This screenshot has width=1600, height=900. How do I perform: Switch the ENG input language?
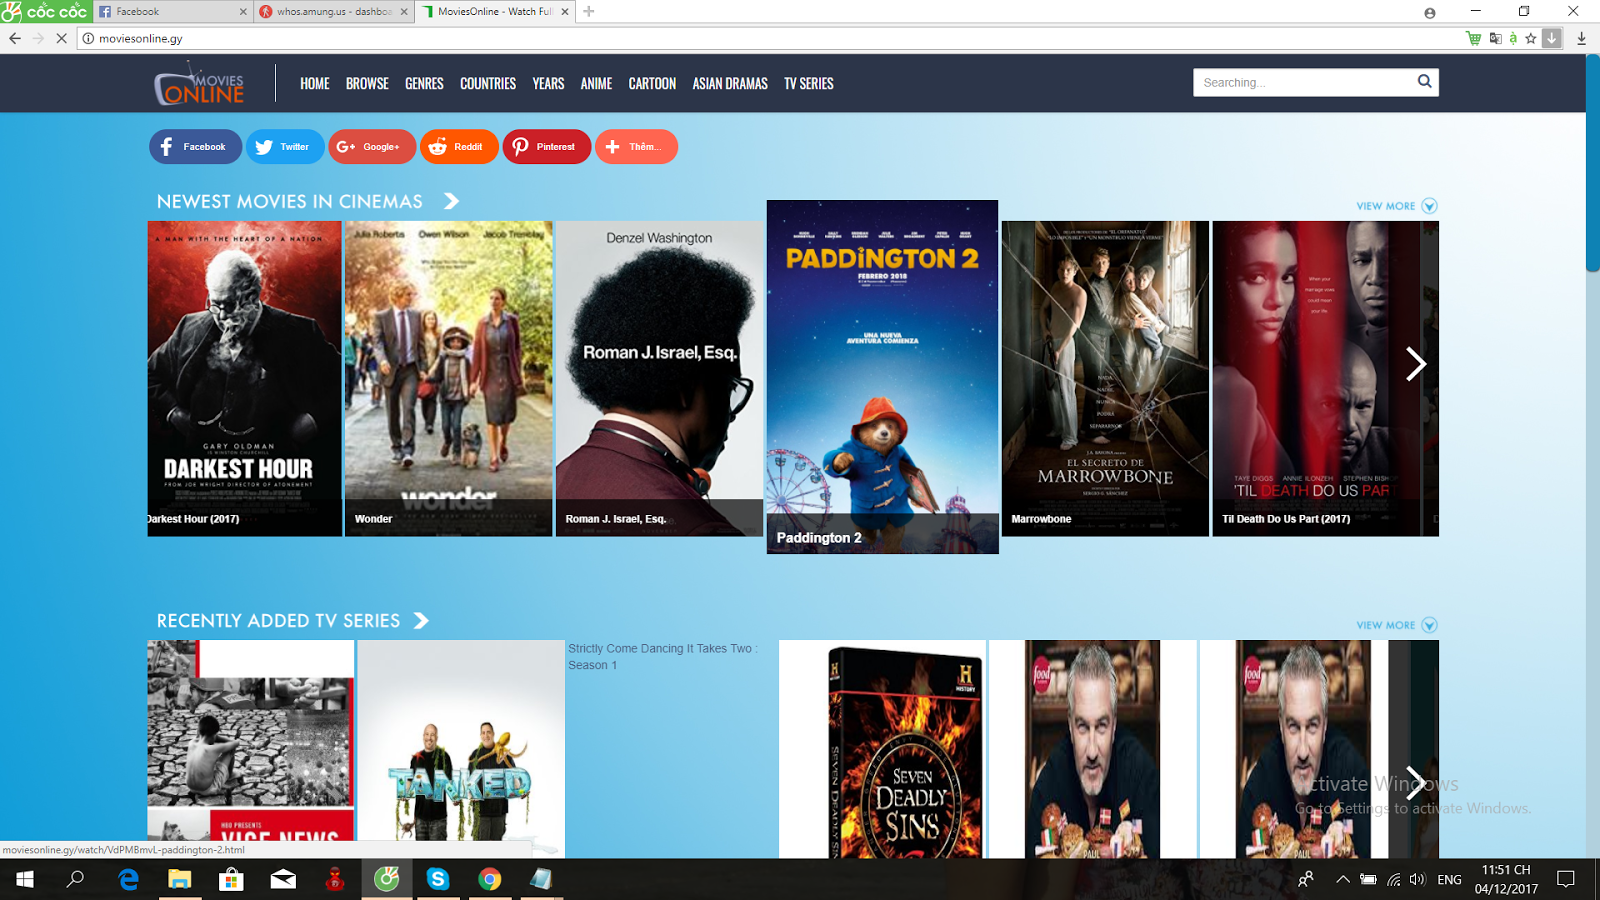(1449, 880)
